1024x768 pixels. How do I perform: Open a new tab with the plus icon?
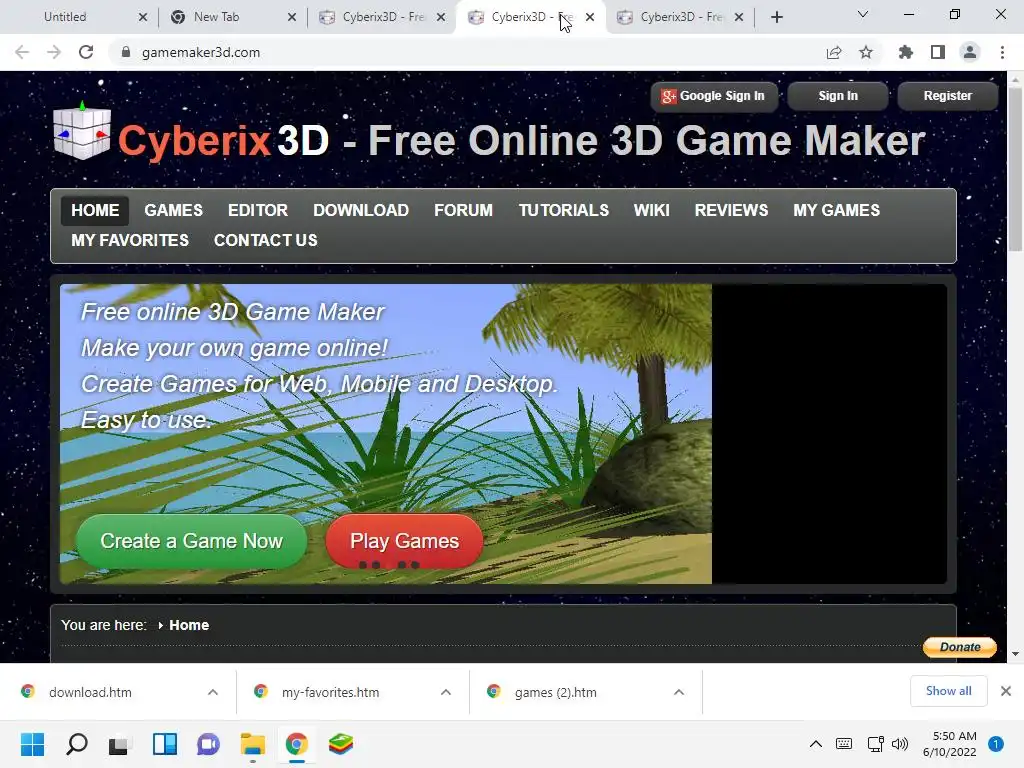click(776, 17)
